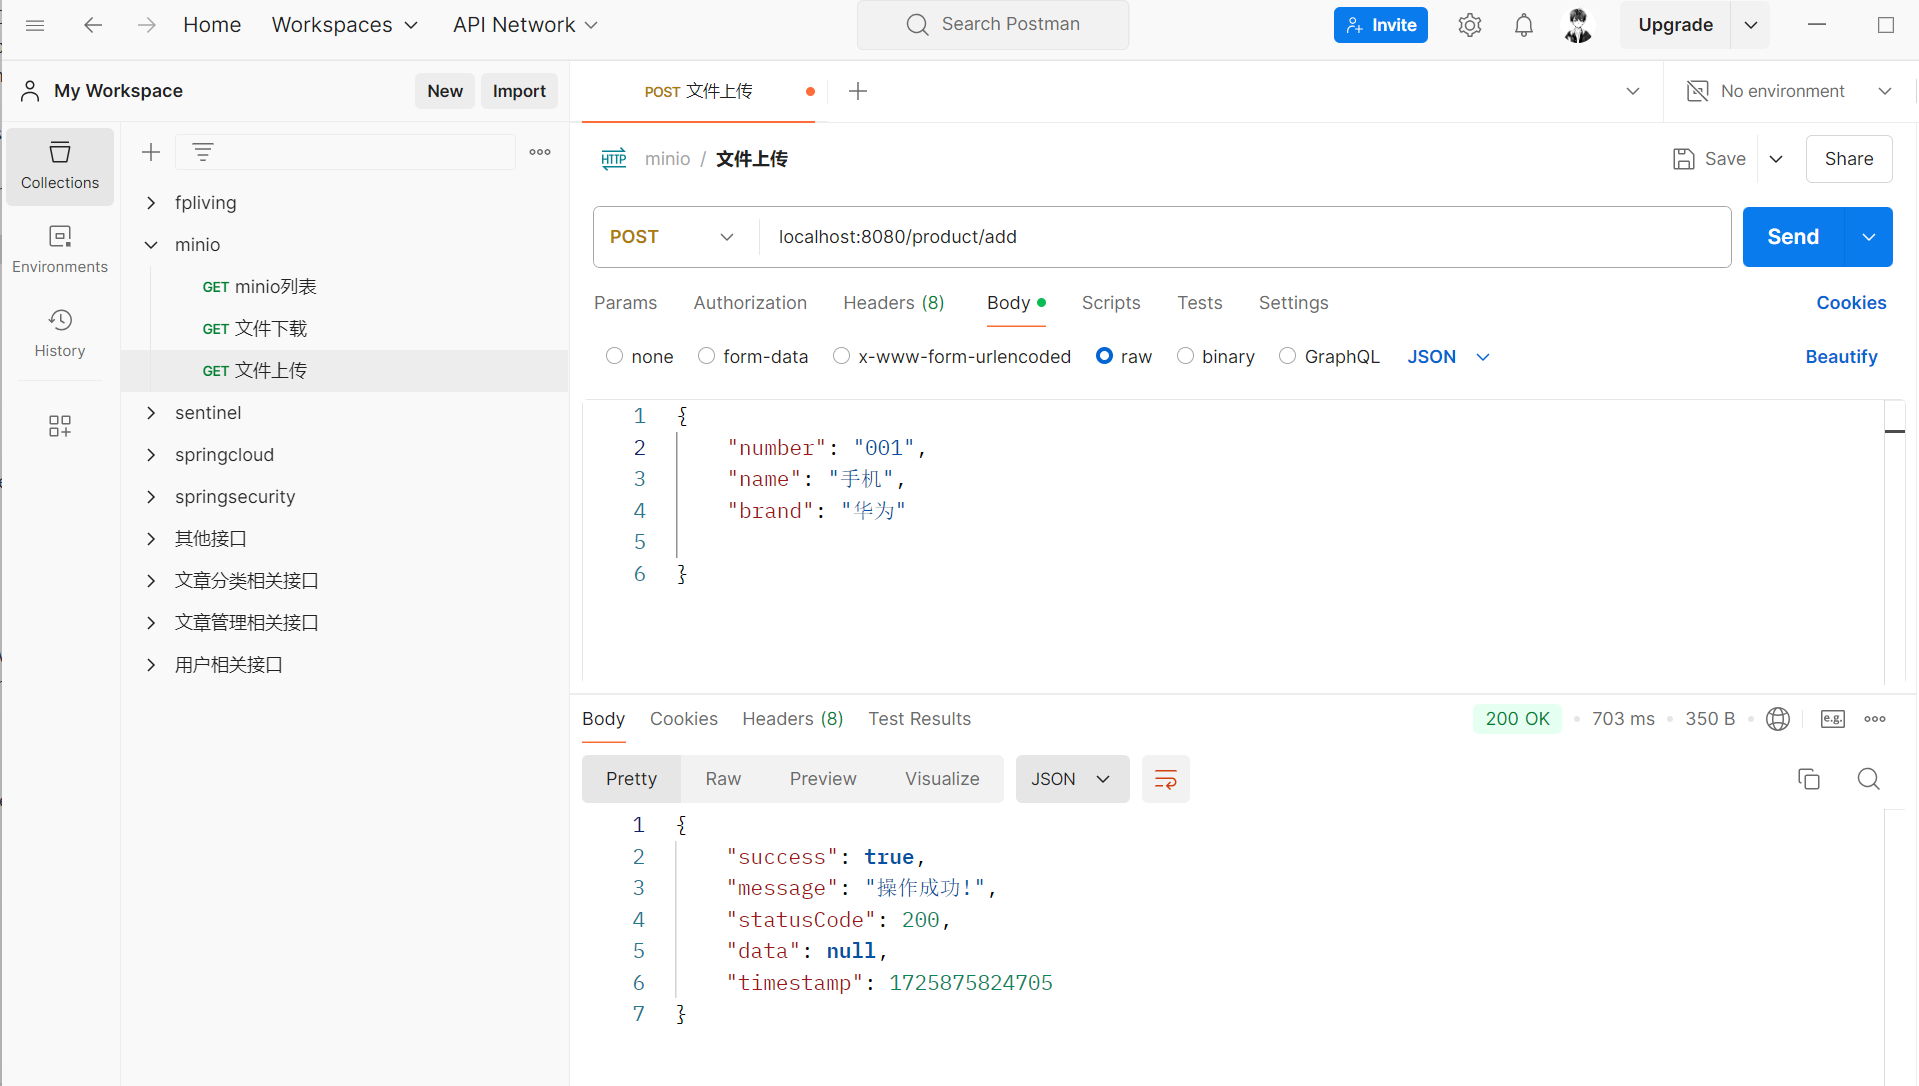Click the network globe icon in response
This screenshot has width=1919, height=1086.
tap(1778, 719)
